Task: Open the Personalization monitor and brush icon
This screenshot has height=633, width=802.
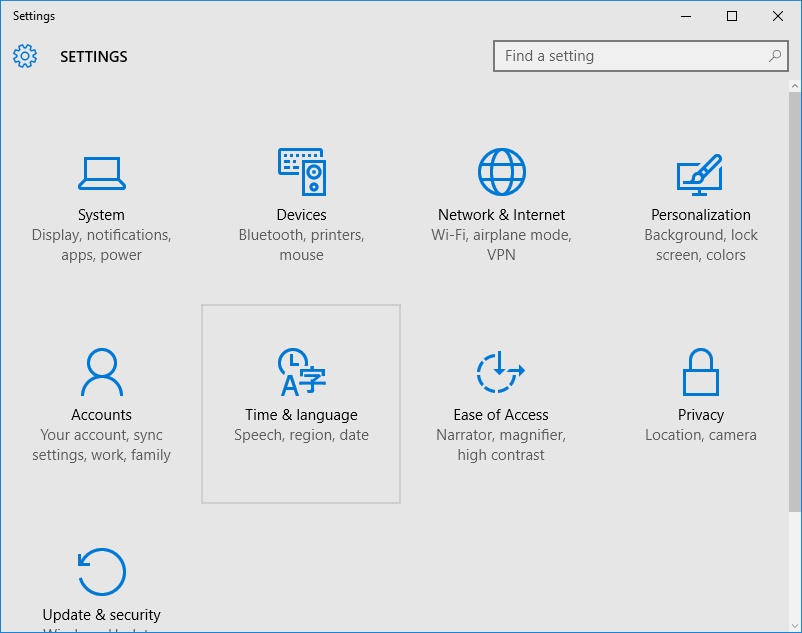Action: tap(700, 174)
